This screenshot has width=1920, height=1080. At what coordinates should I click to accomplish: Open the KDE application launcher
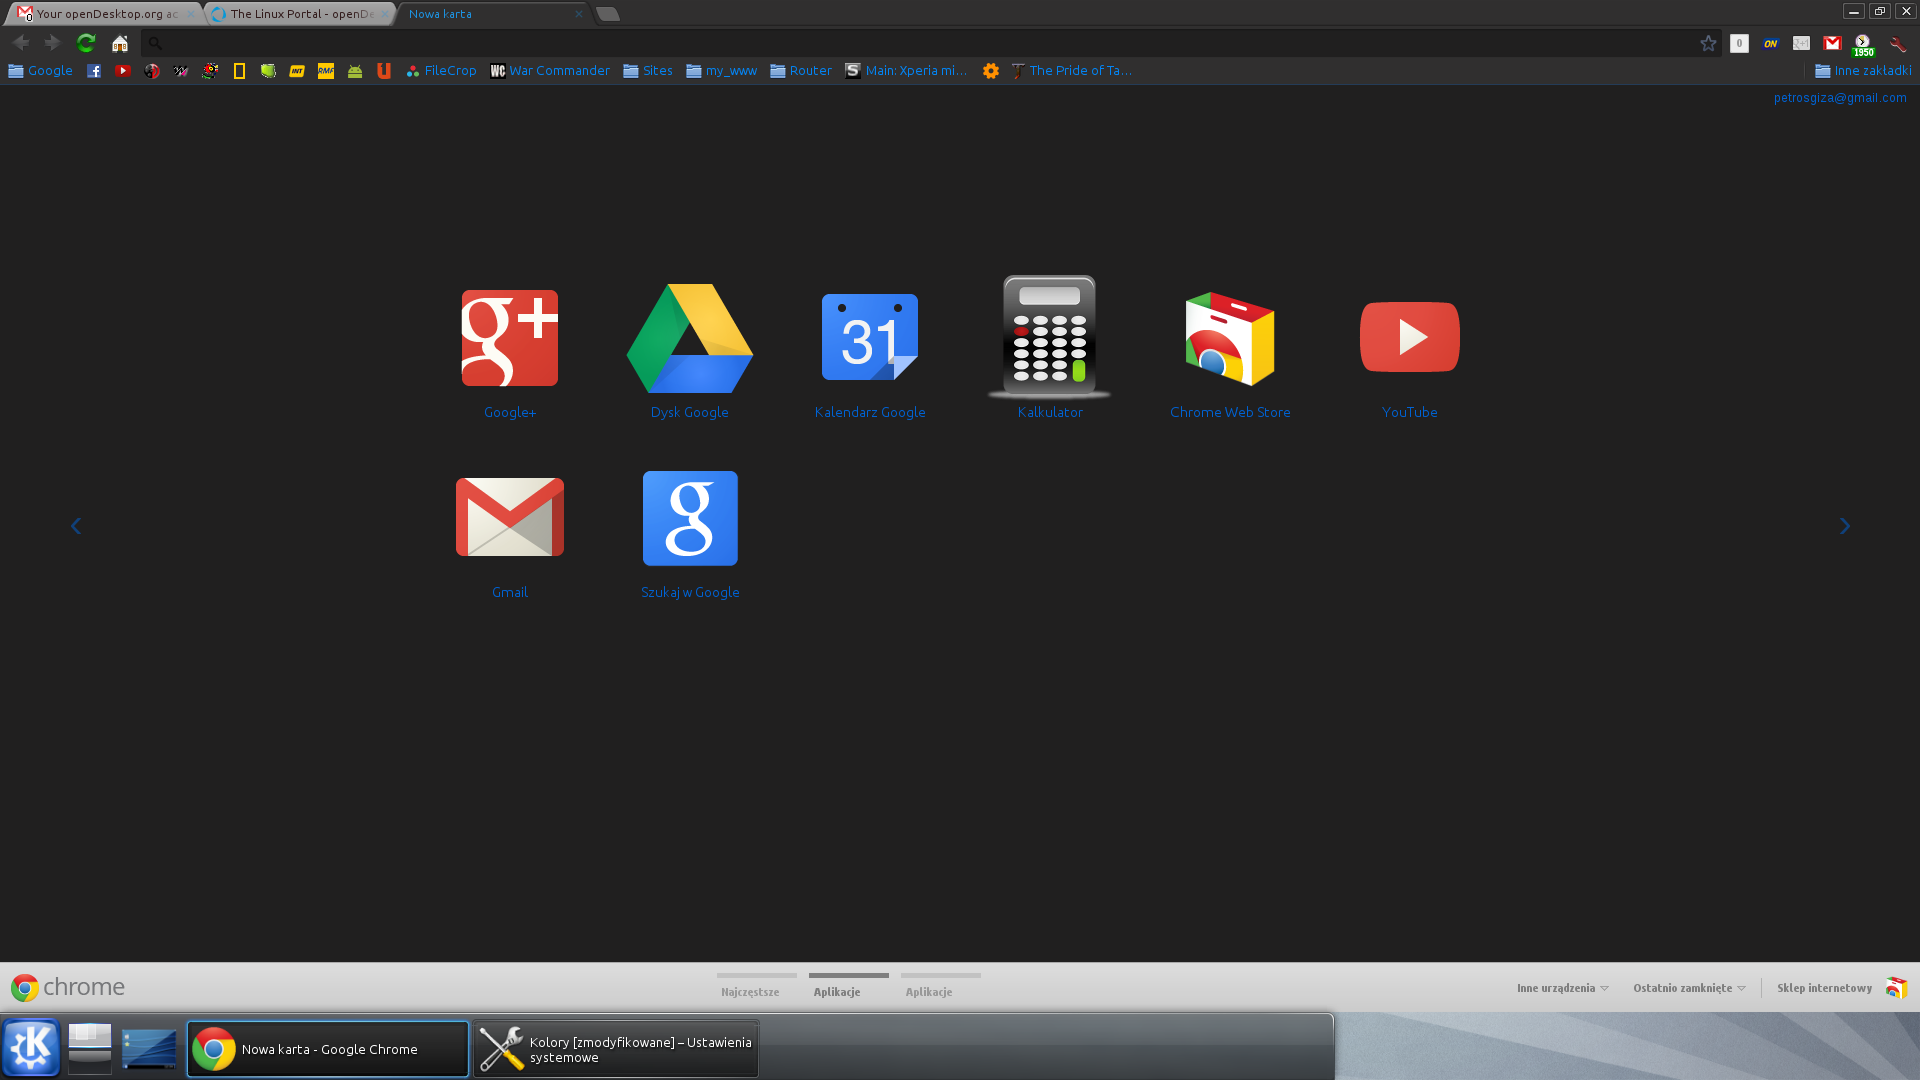tap(31, 1048)
